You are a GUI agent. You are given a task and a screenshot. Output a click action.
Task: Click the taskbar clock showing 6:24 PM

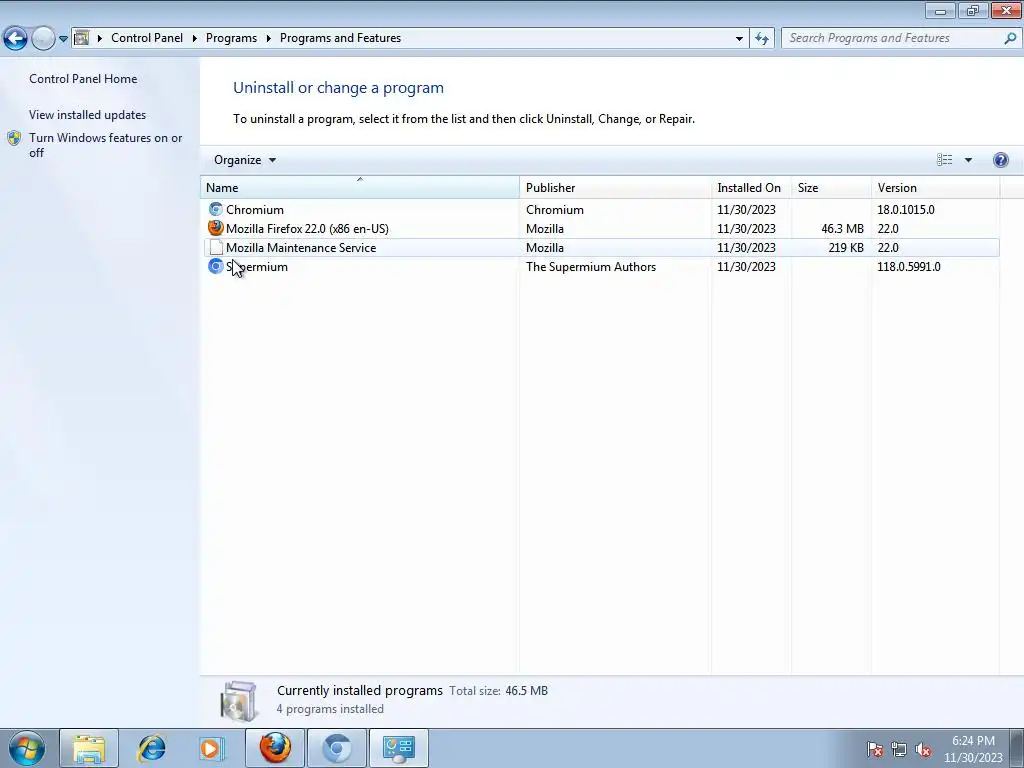tap(972, 749)
